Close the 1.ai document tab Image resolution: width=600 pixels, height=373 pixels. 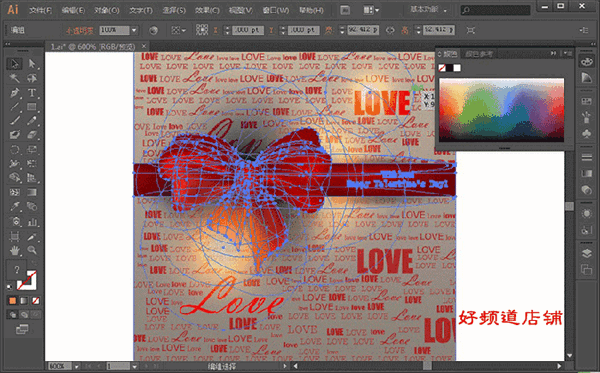coord(144,46)
